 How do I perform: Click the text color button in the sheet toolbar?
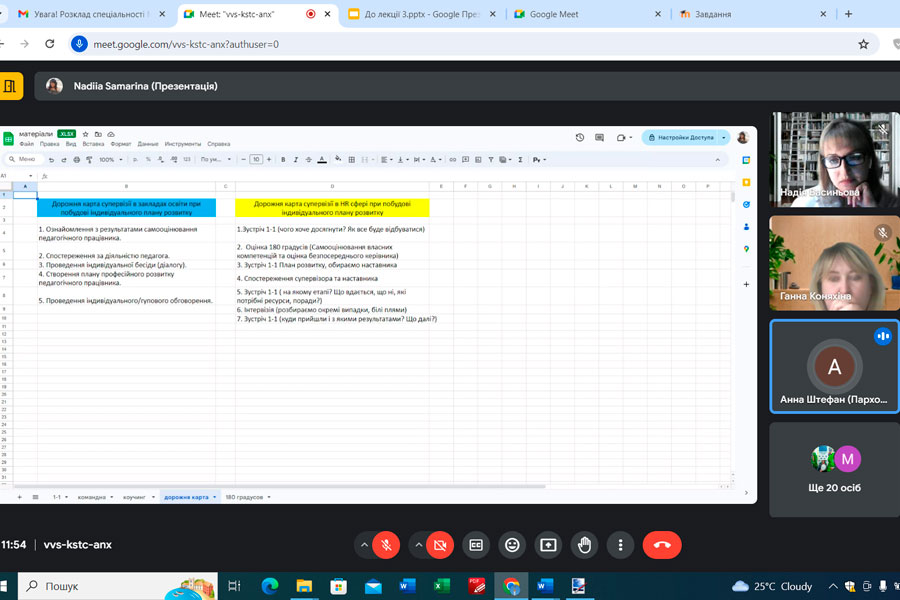pos(322,159)
